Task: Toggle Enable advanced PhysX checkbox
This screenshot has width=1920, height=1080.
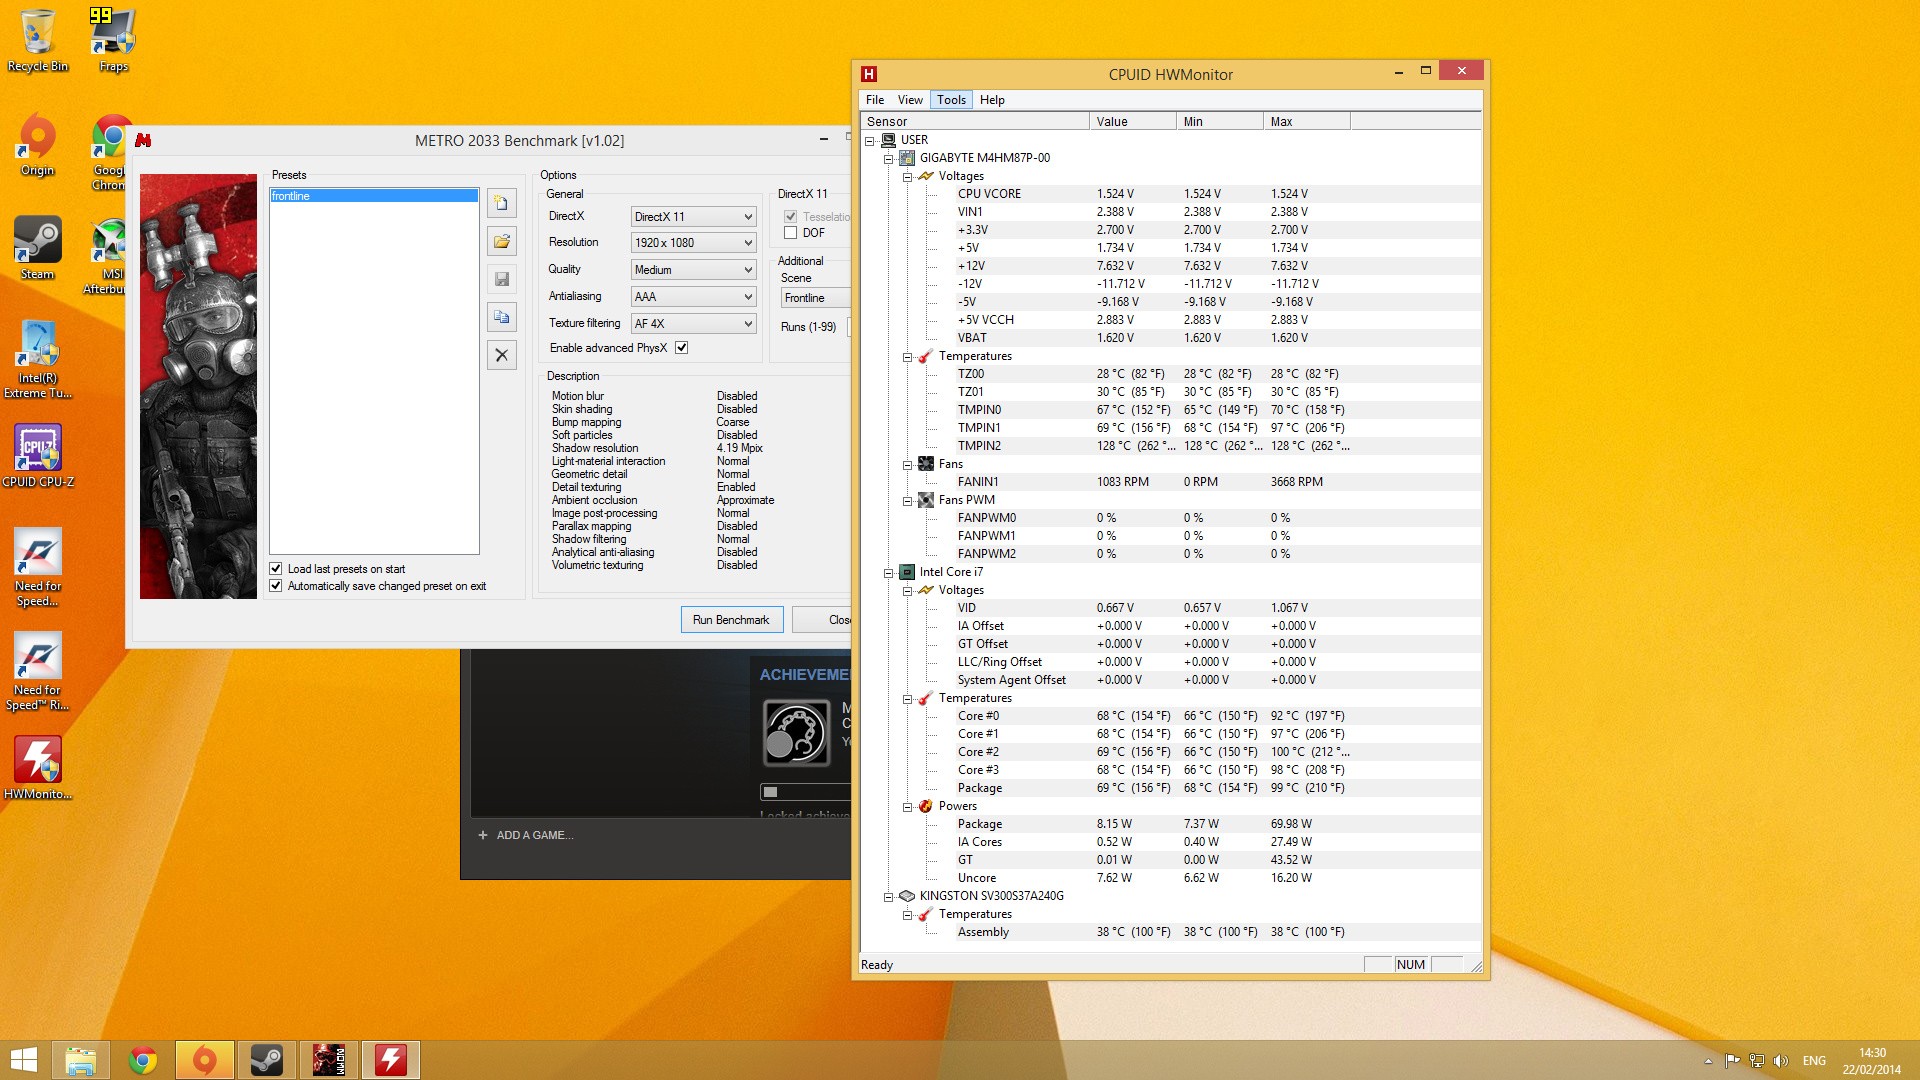Action: (682, 348)
